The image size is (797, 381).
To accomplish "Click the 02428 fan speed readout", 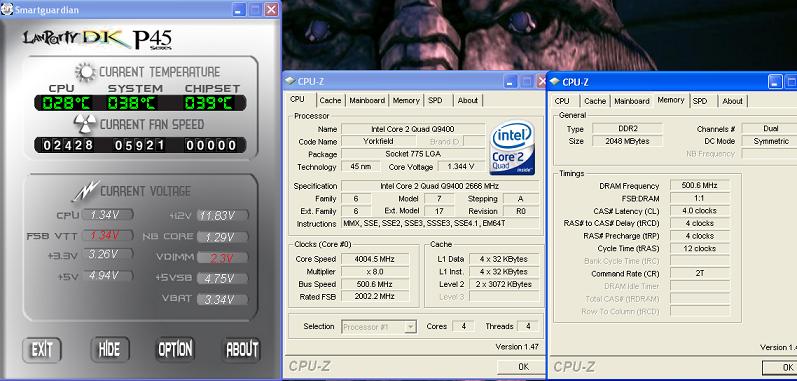I will (x=68, y=145).
